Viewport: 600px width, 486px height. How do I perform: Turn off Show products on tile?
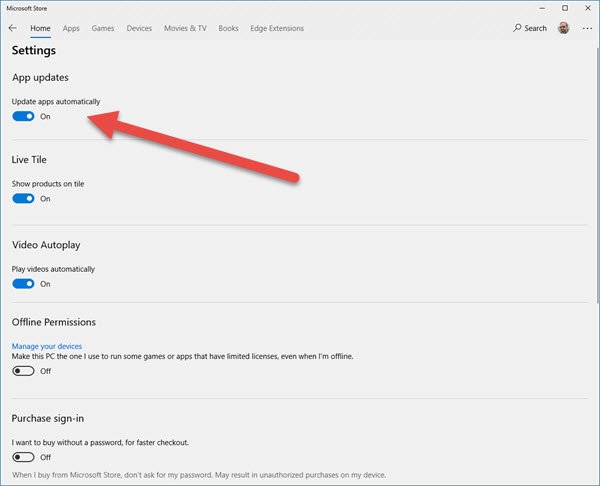click(23, 199)
